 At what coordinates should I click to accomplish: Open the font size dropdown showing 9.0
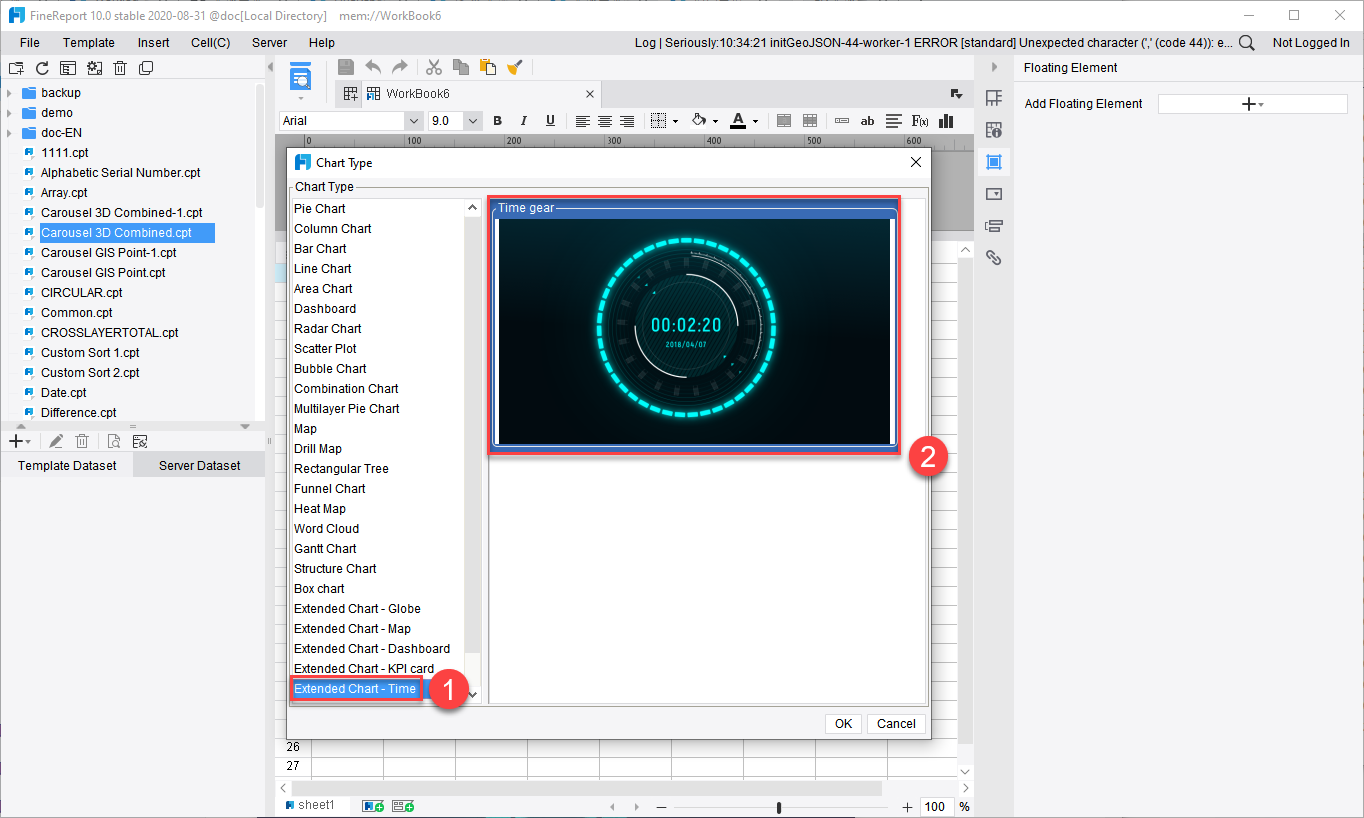(455, 121)
